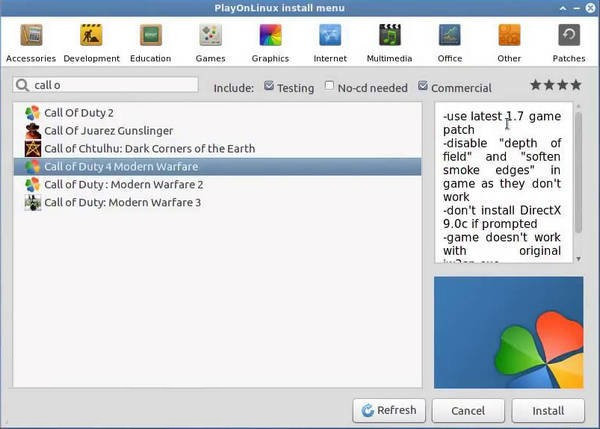The image size is (600, 429).
Task: Uncheck the Commercial checkbox
Action: click(423, 87)
